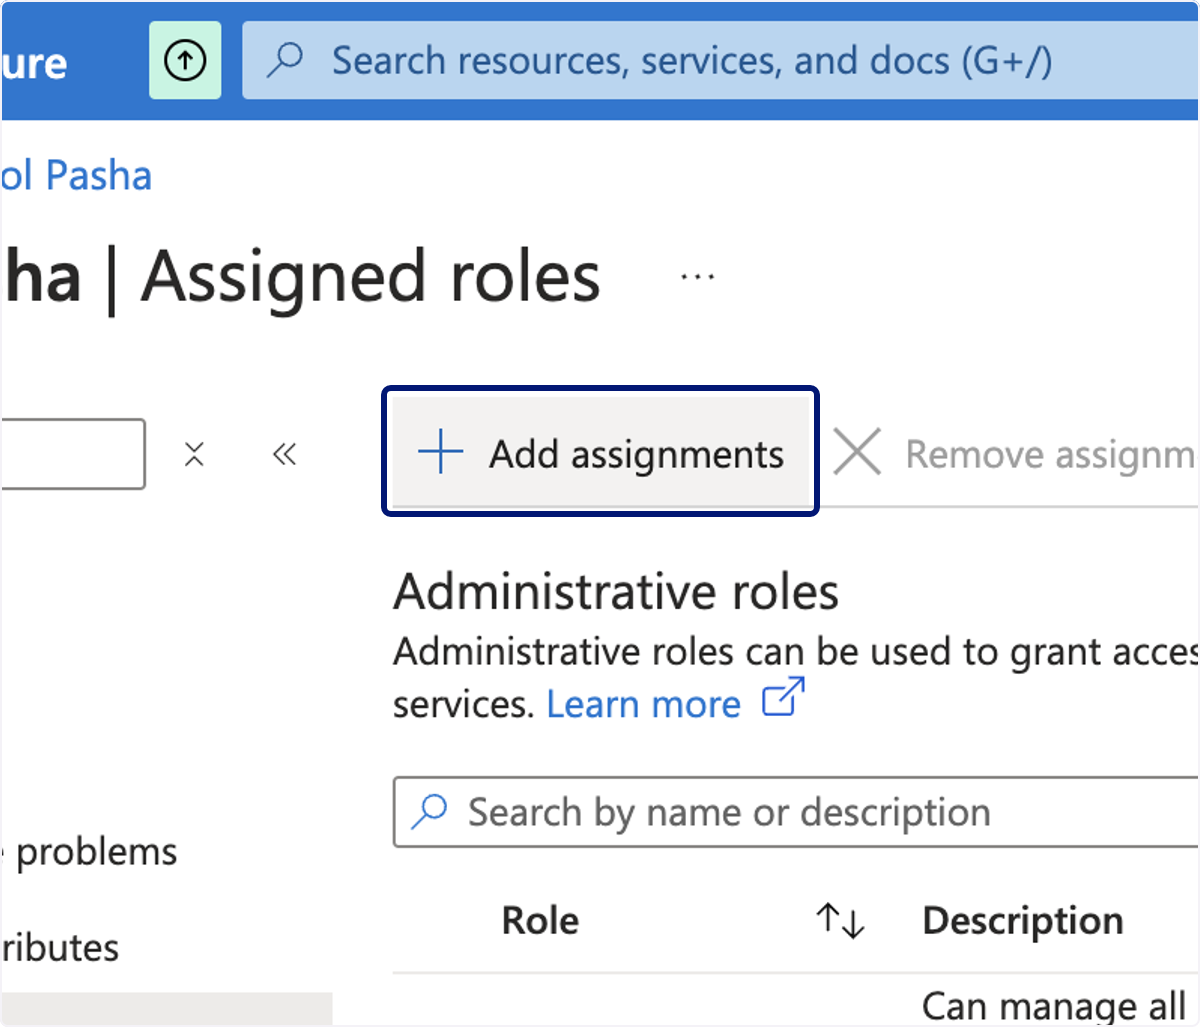1200x1027 pixels.
Task: Click the Add assignments button
Action: pyautogui.click(x=600, y=452)
